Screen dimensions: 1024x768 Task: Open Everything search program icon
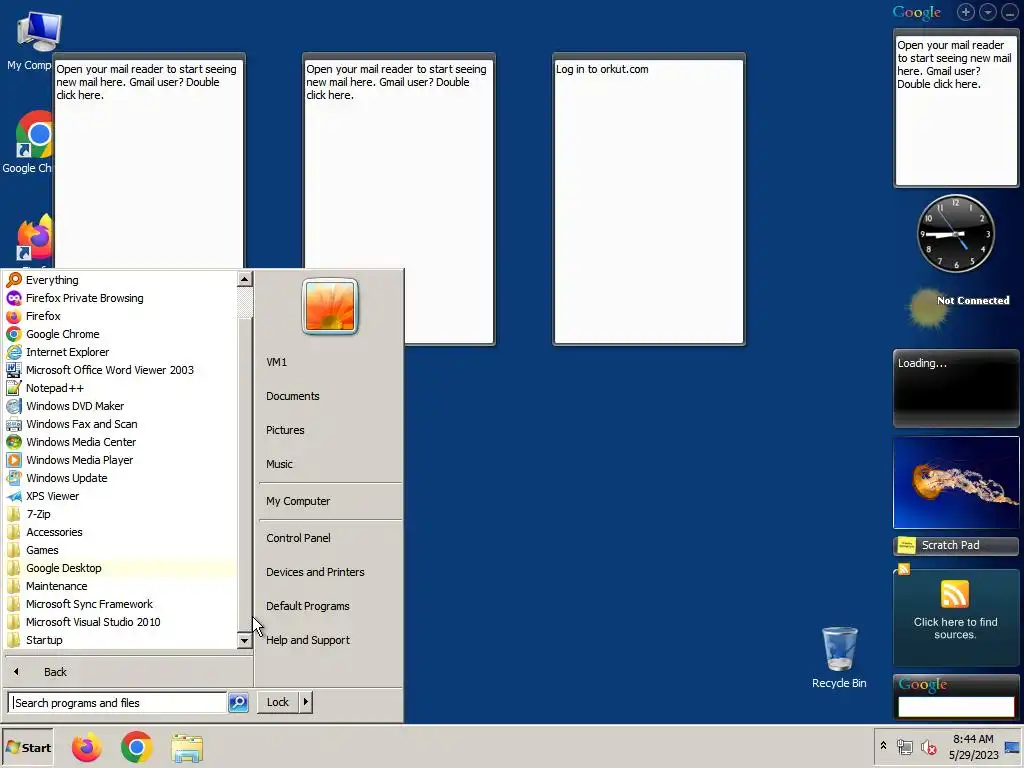click(x=14, y=280)
